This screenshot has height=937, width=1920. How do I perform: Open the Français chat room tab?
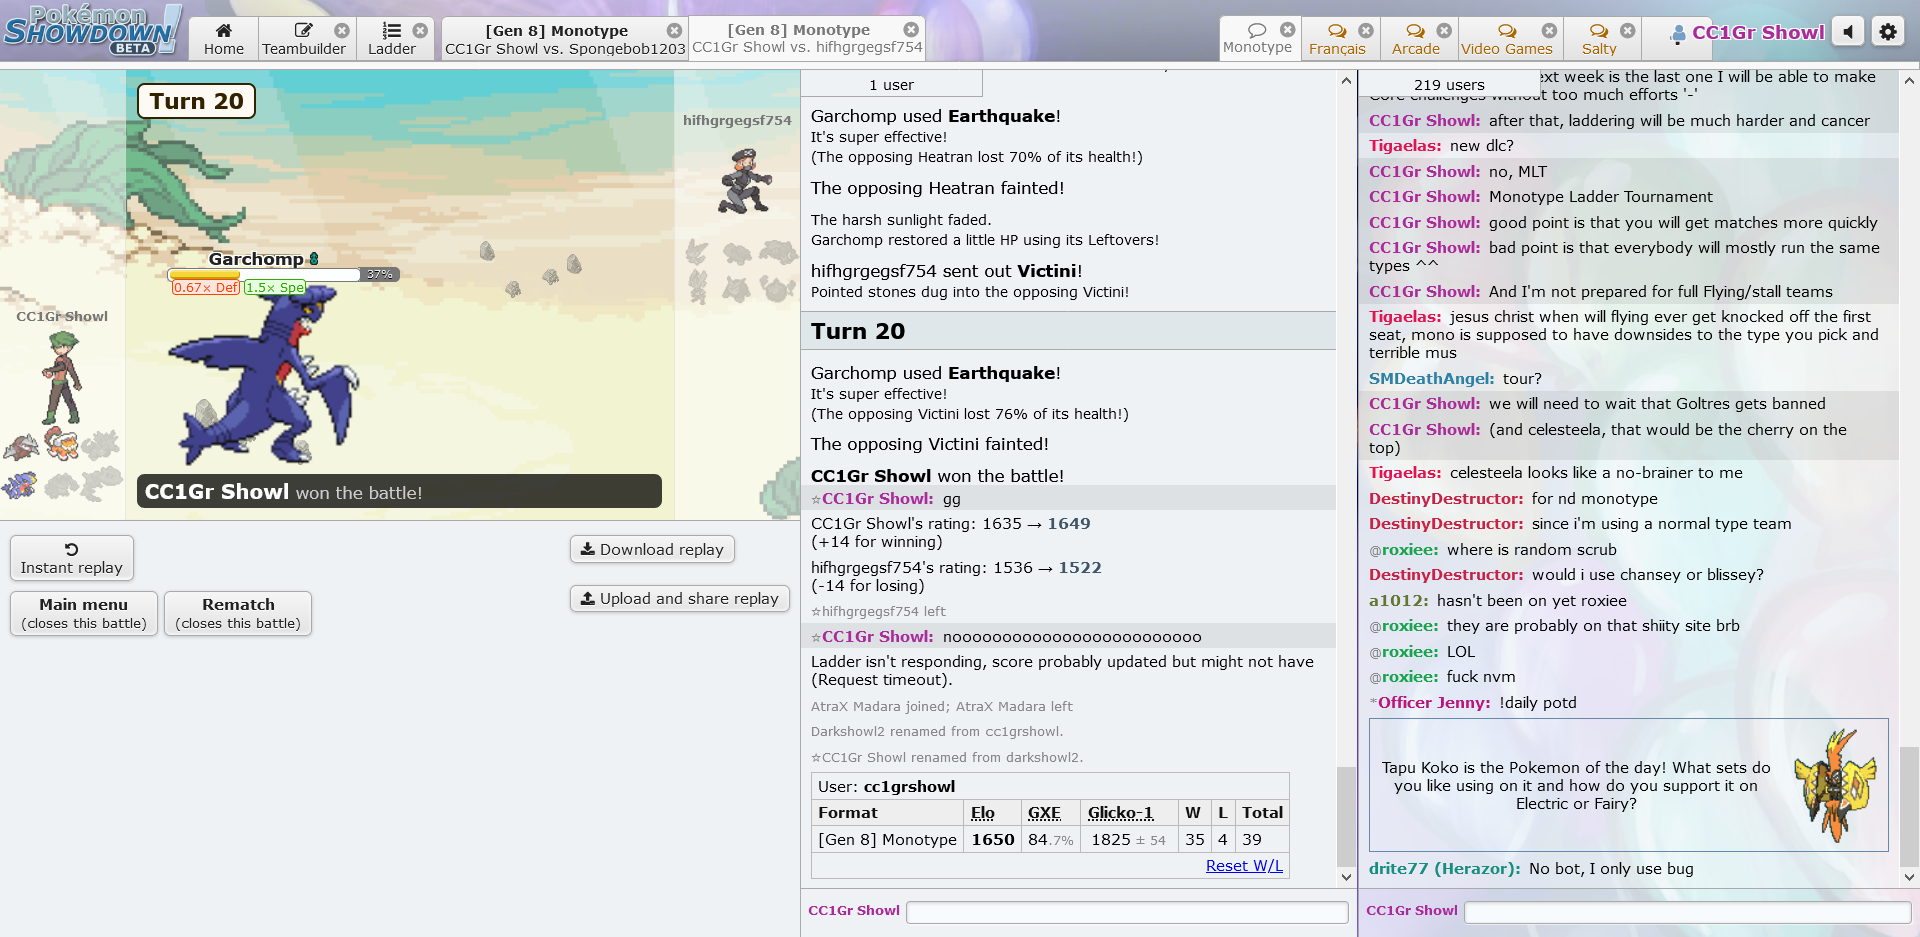tap(1337, 39)
